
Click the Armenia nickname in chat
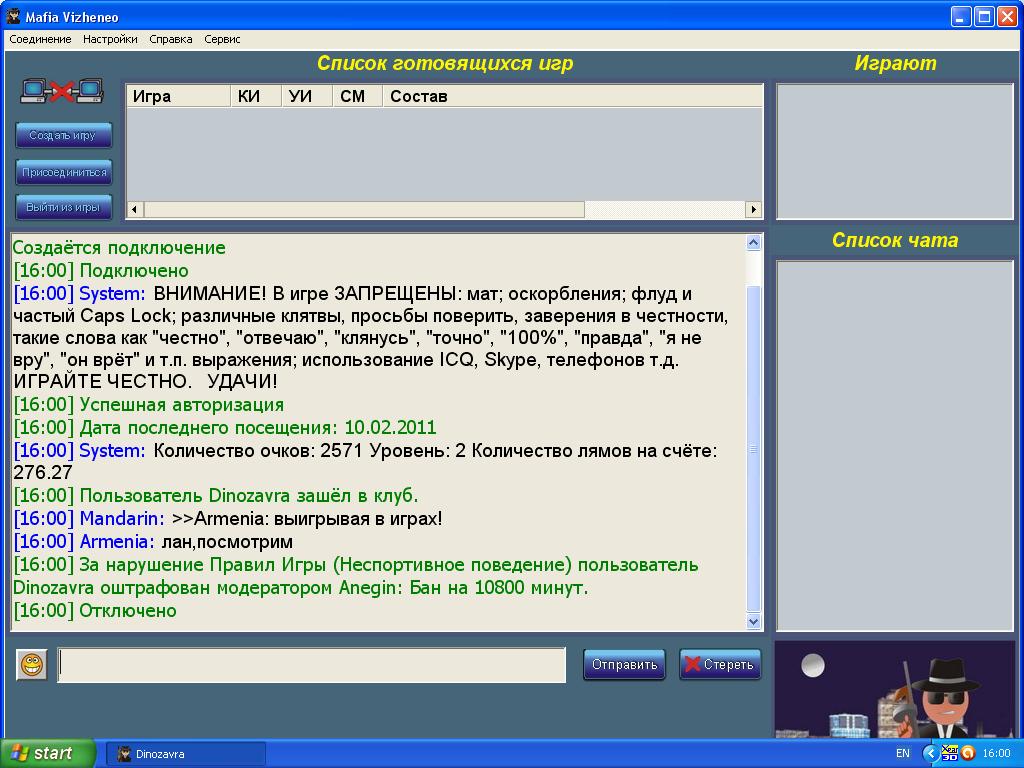pyautogui.click(x=117, y=541)
